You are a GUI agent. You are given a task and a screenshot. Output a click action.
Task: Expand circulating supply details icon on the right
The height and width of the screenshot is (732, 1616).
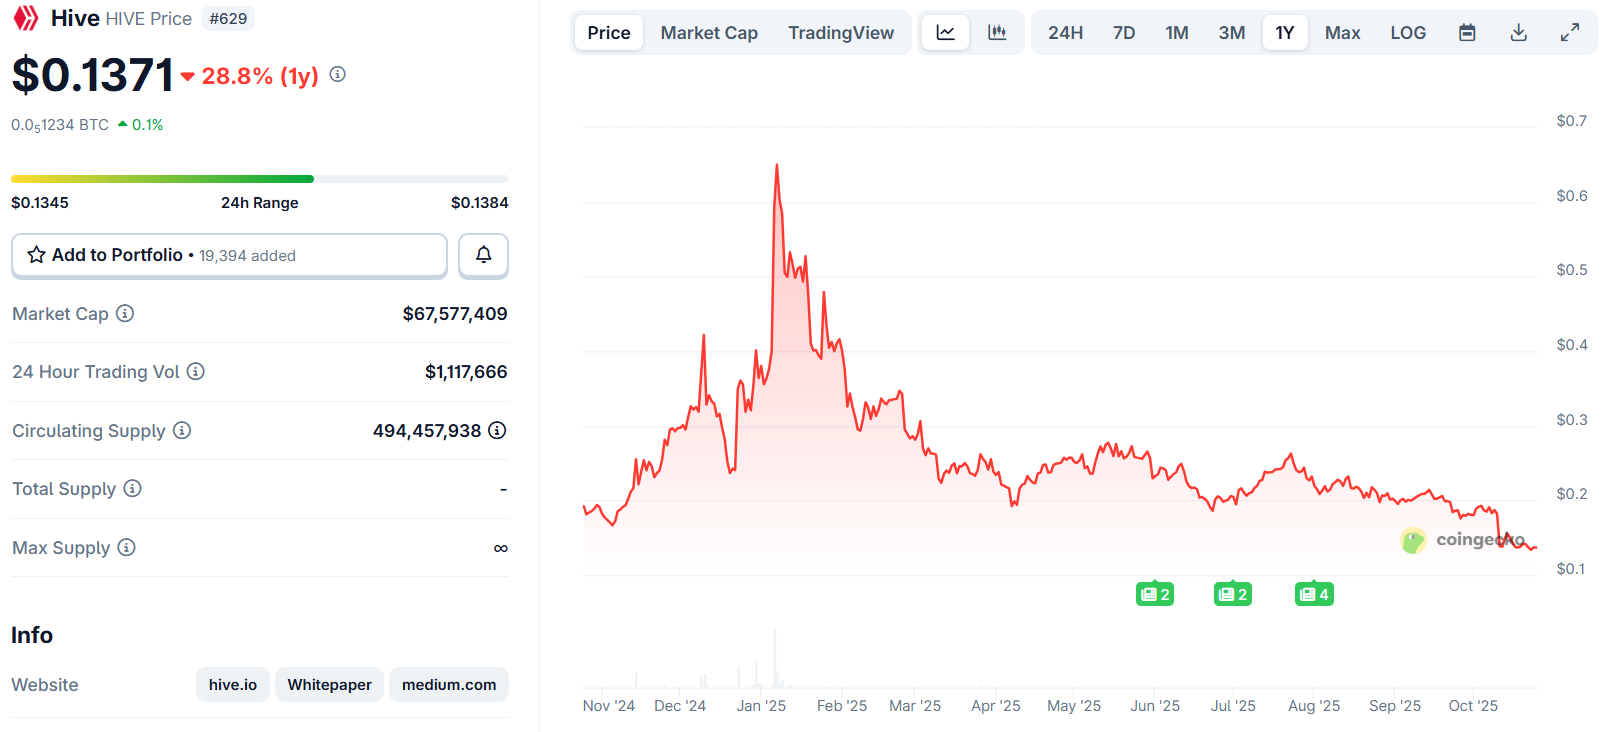coord(497,431)
